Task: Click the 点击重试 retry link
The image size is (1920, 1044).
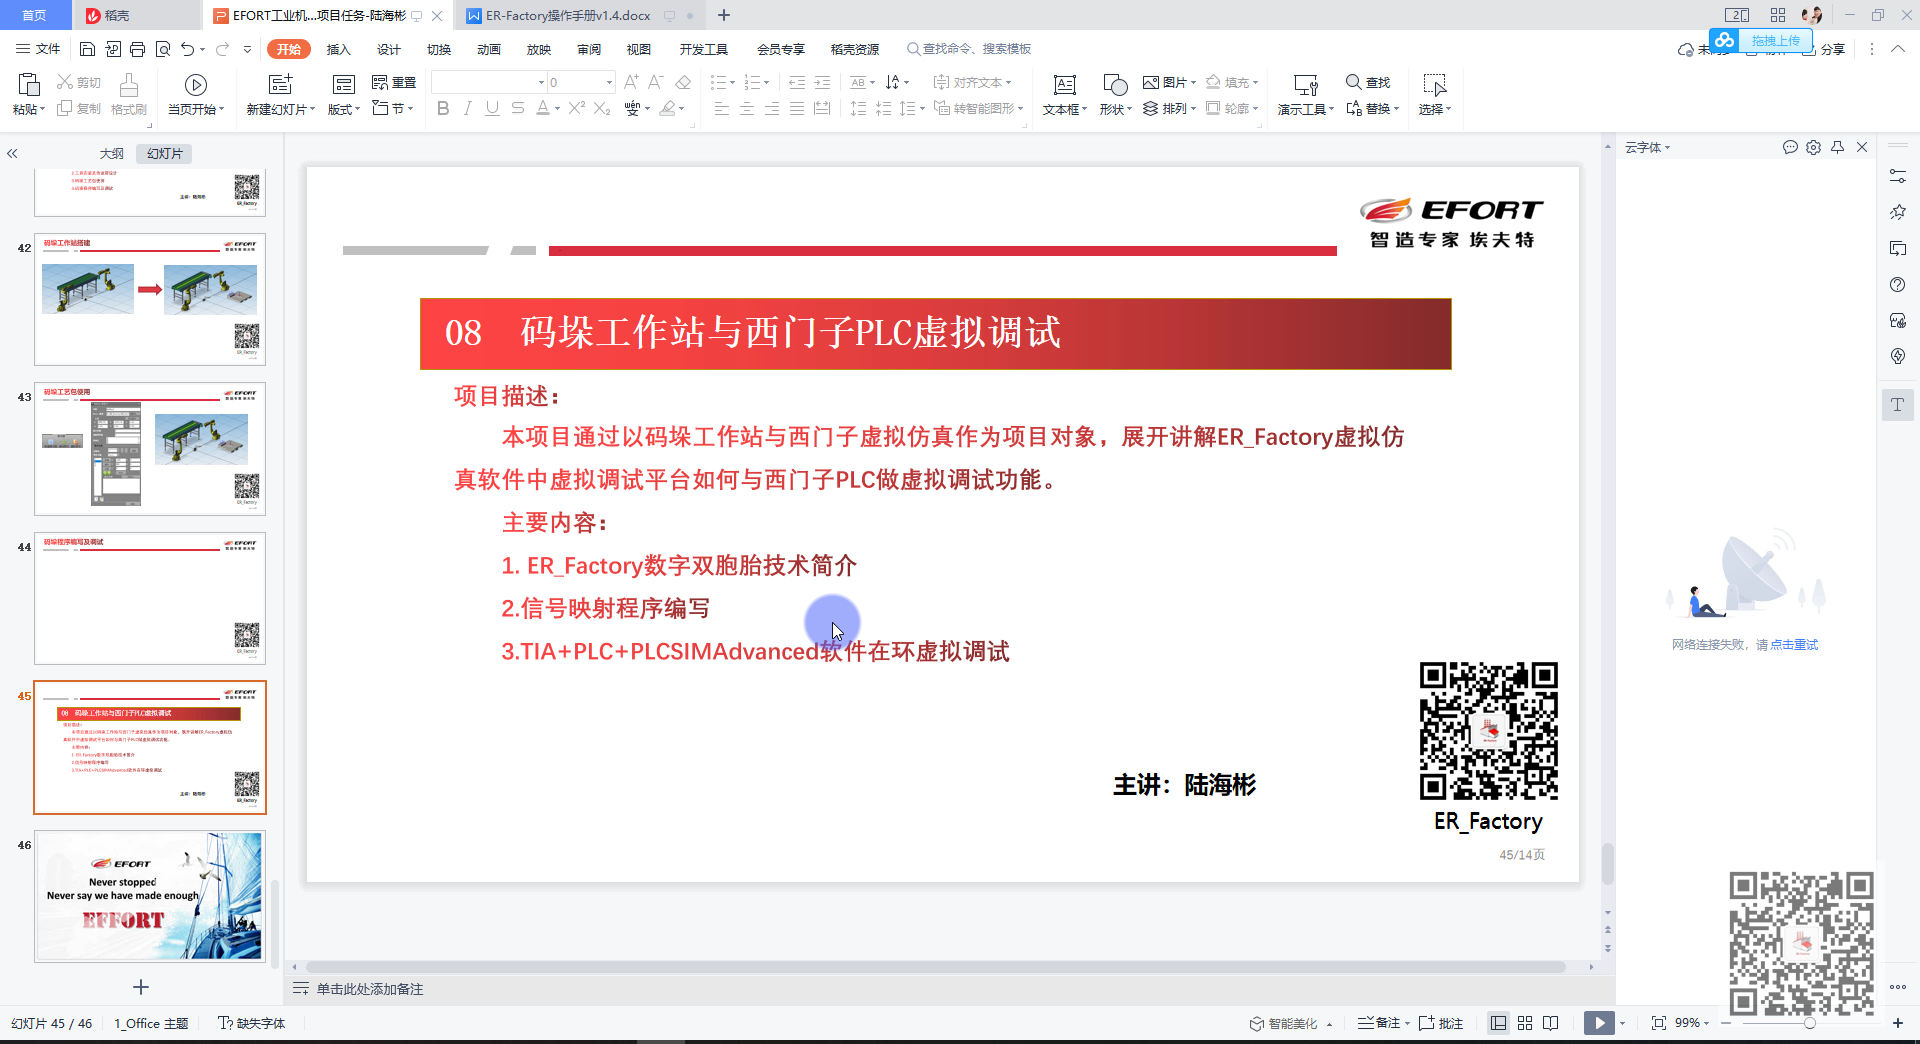Action: (x=1793, y=645)
